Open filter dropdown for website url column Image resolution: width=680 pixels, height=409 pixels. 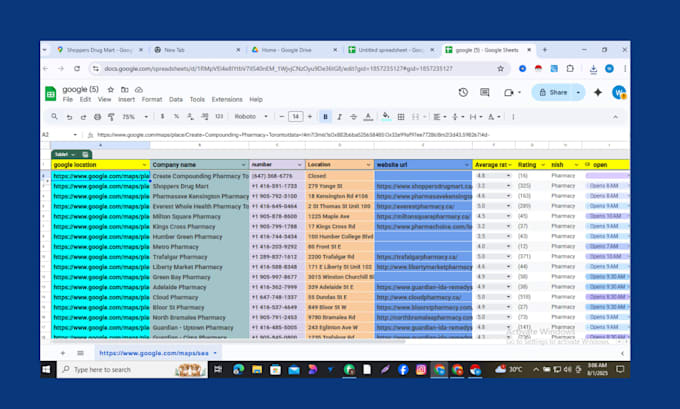point(467,165)
